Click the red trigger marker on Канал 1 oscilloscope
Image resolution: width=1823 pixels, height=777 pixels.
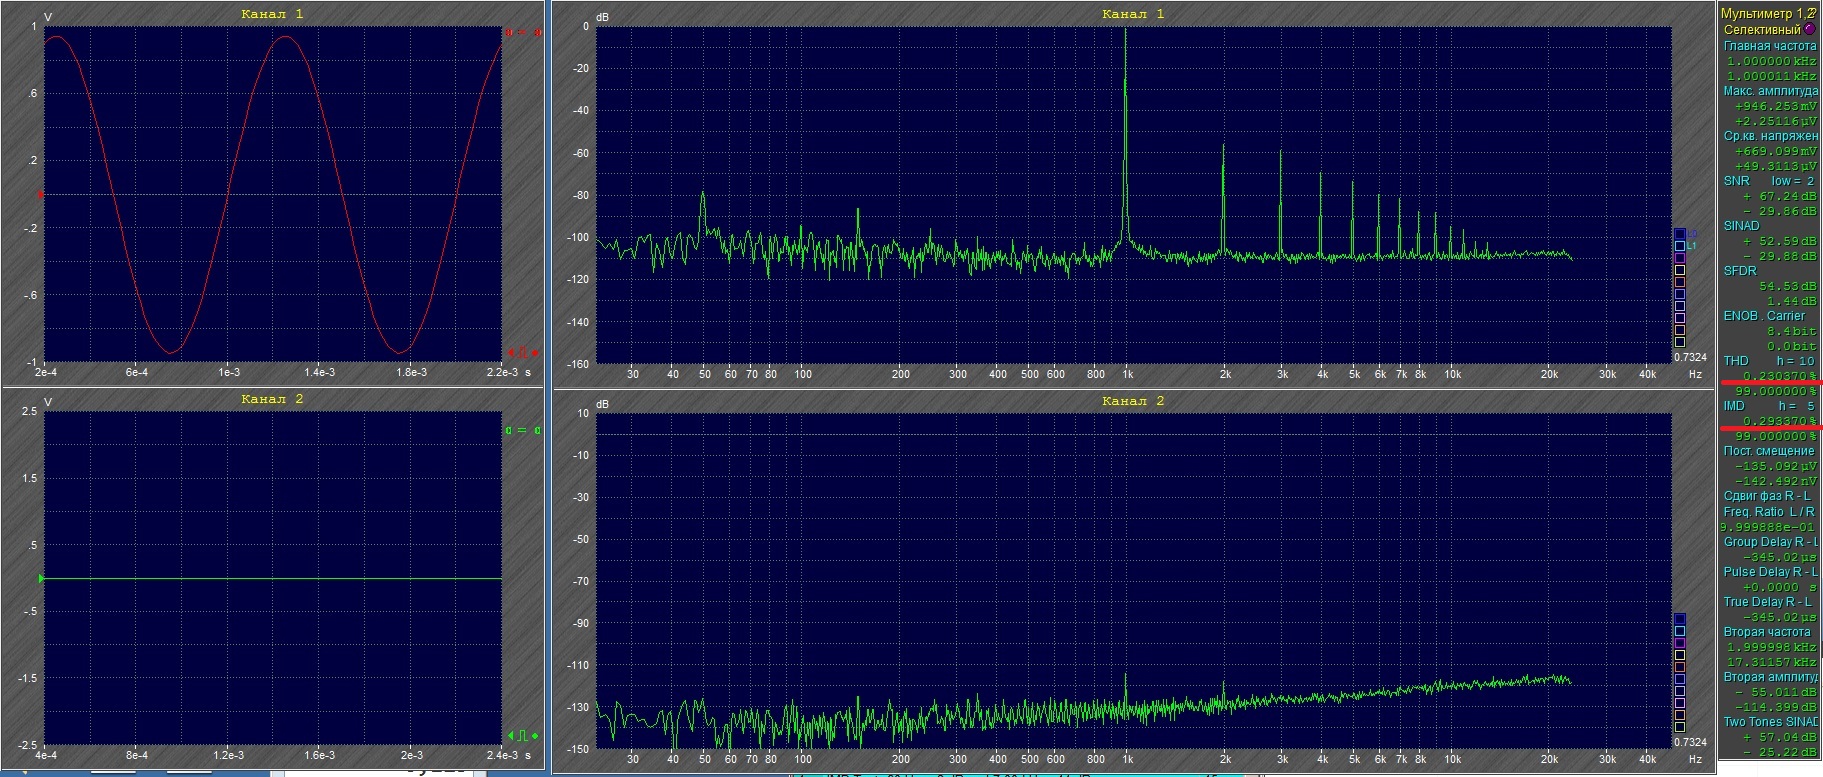tap(523, 353)
